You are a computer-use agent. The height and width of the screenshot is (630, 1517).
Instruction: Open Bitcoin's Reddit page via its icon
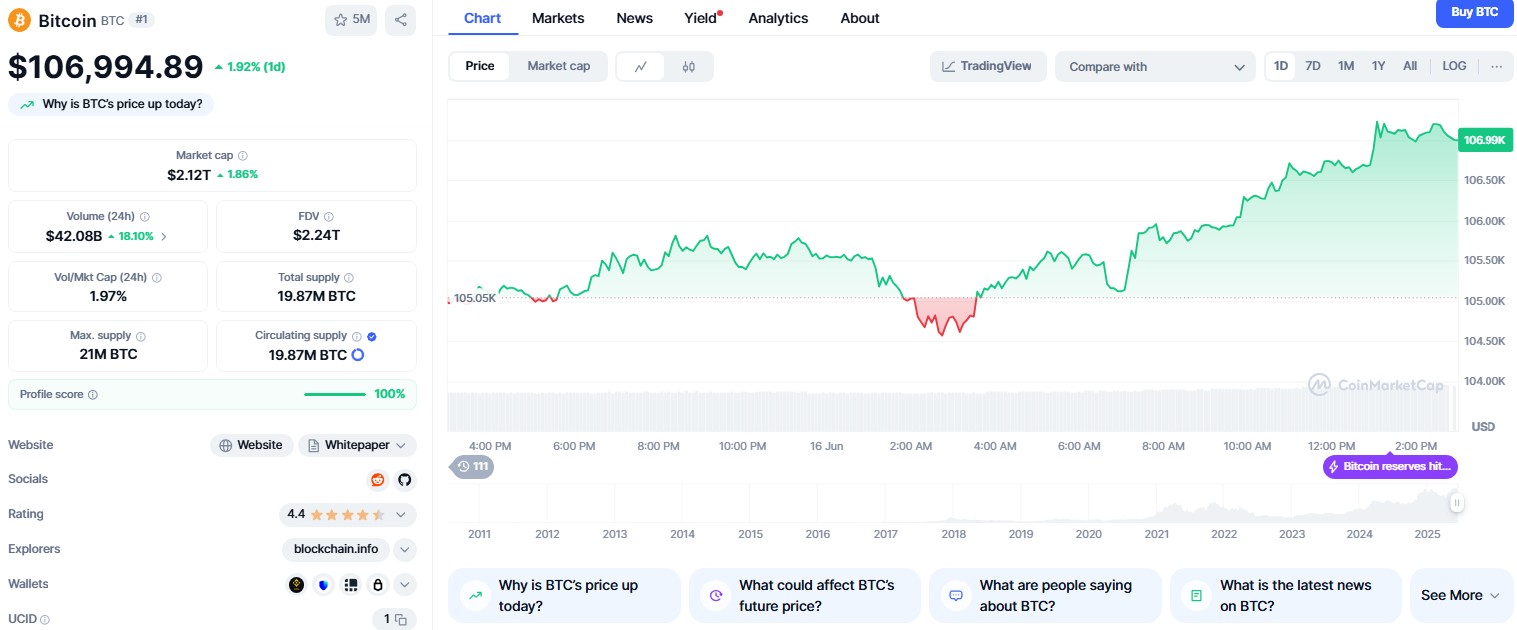[377, 480]
